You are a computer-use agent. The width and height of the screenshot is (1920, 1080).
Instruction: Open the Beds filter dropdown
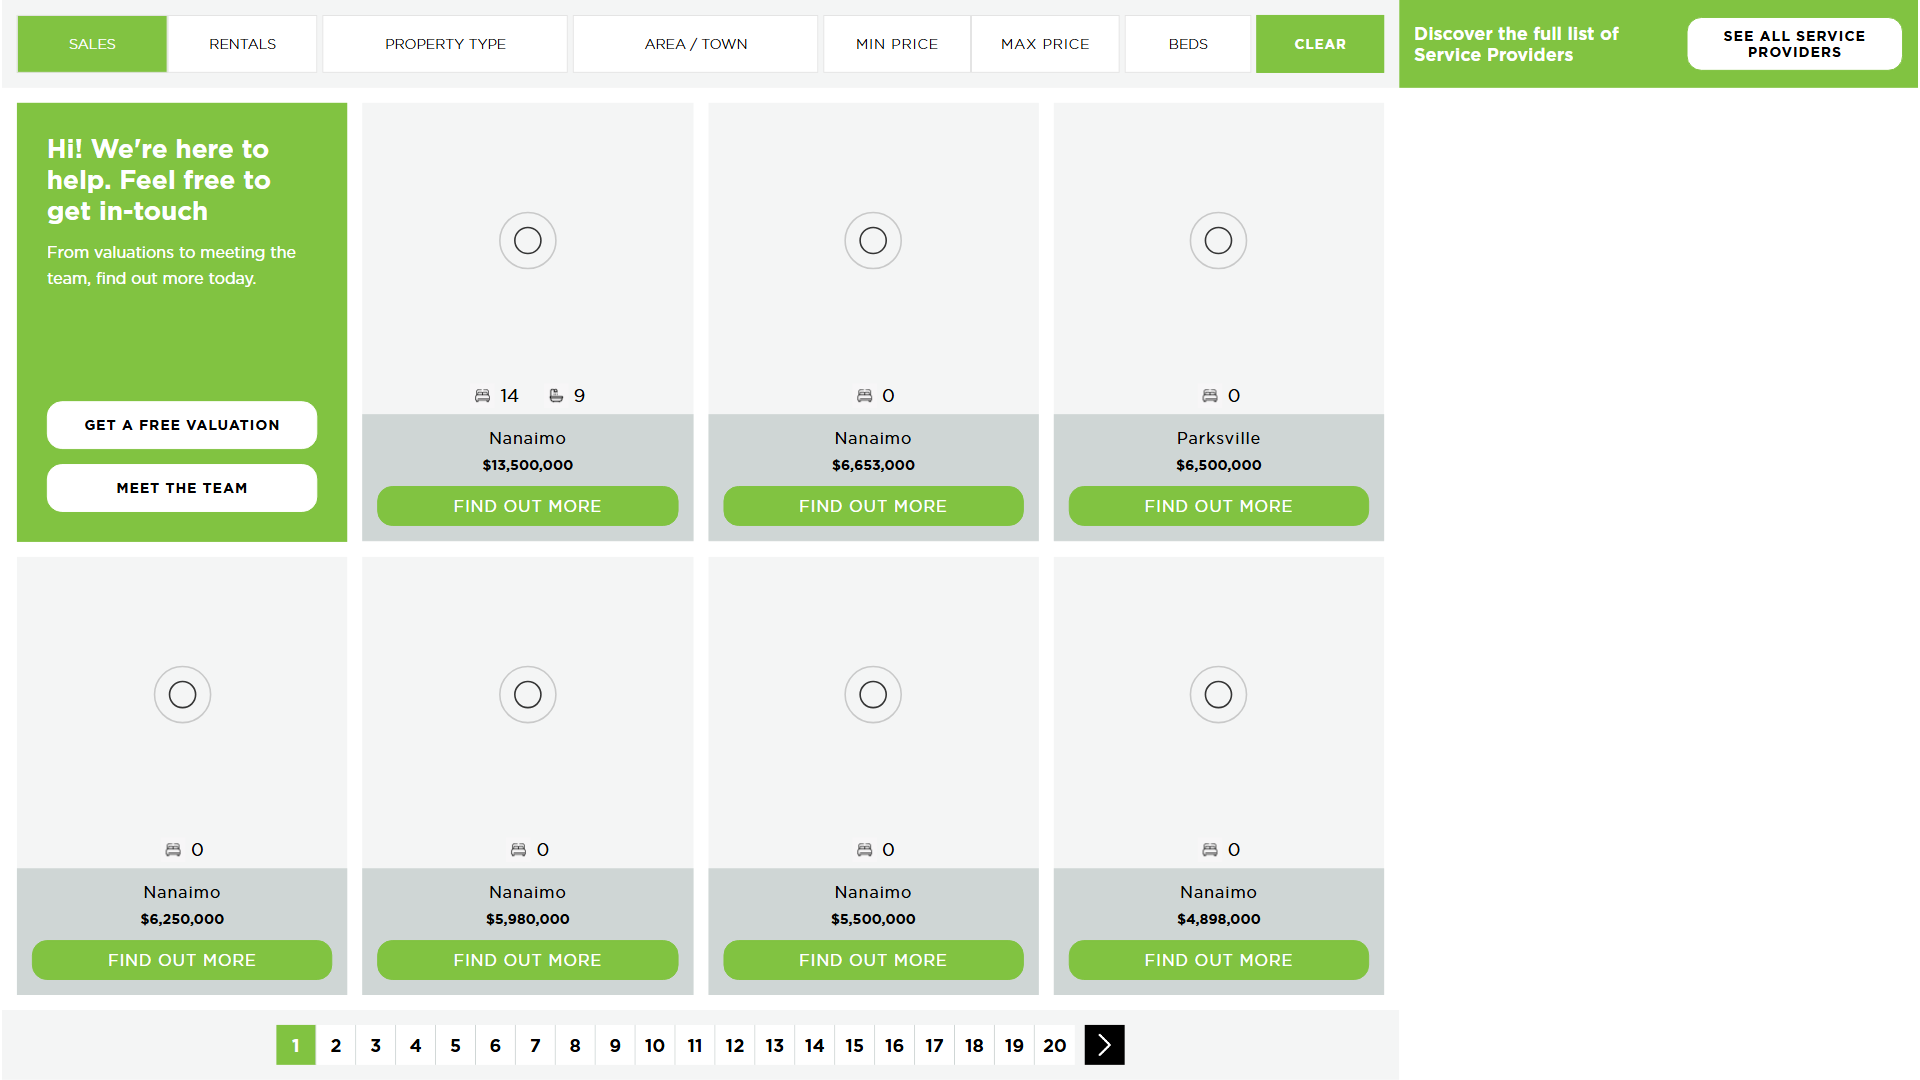click(x=1188, y=44)
